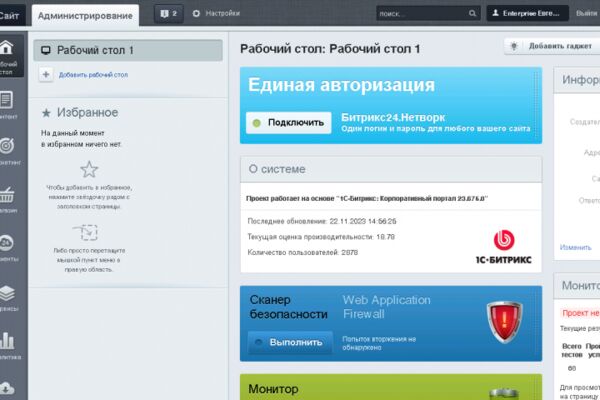Image resolution: width=600 pixels, height=400 pixels.
Task: Click the Web Application Firewall text
Action: pyautogui.click(x=386, y=307)
